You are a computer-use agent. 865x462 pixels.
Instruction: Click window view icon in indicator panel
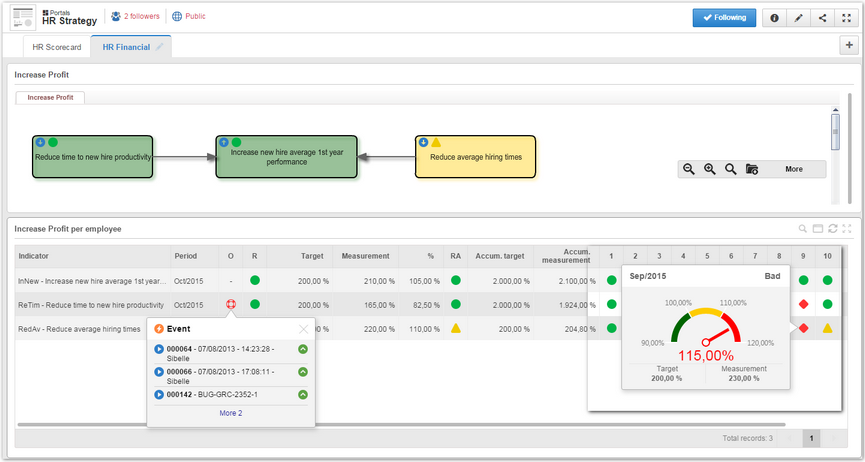point(818,229)
